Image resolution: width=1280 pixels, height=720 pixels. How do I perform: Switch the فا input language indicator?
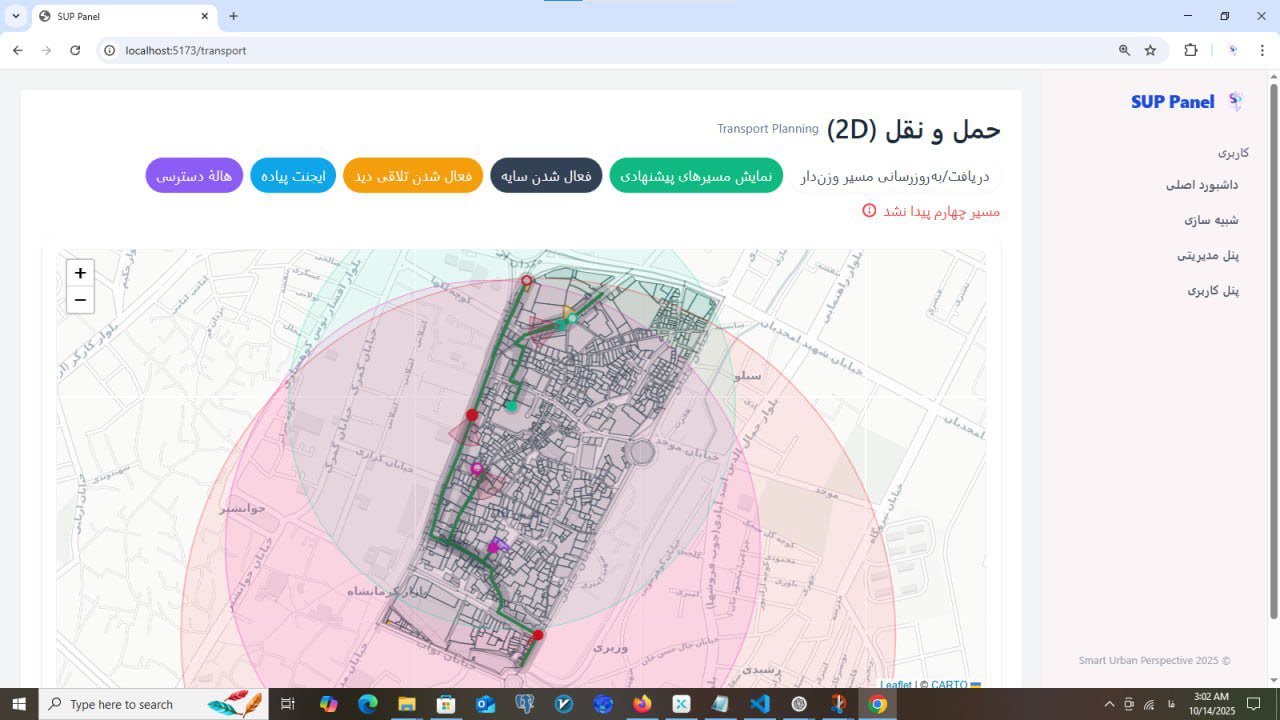[x=1170, y=704]
